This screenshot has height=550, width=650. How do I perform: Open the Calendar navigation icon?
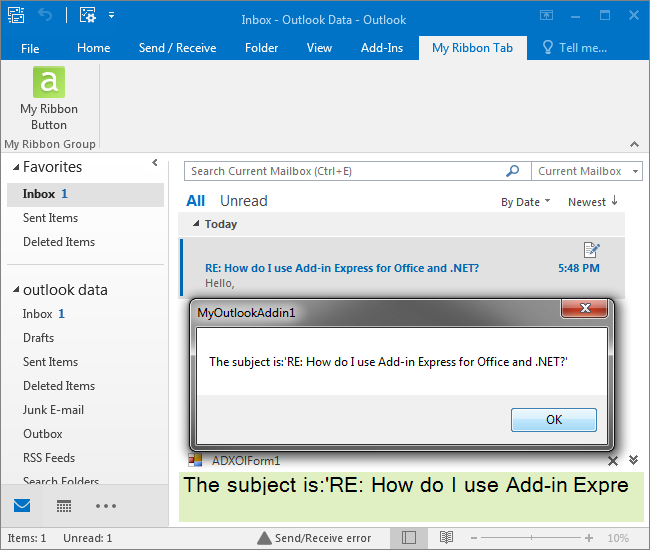64,506
